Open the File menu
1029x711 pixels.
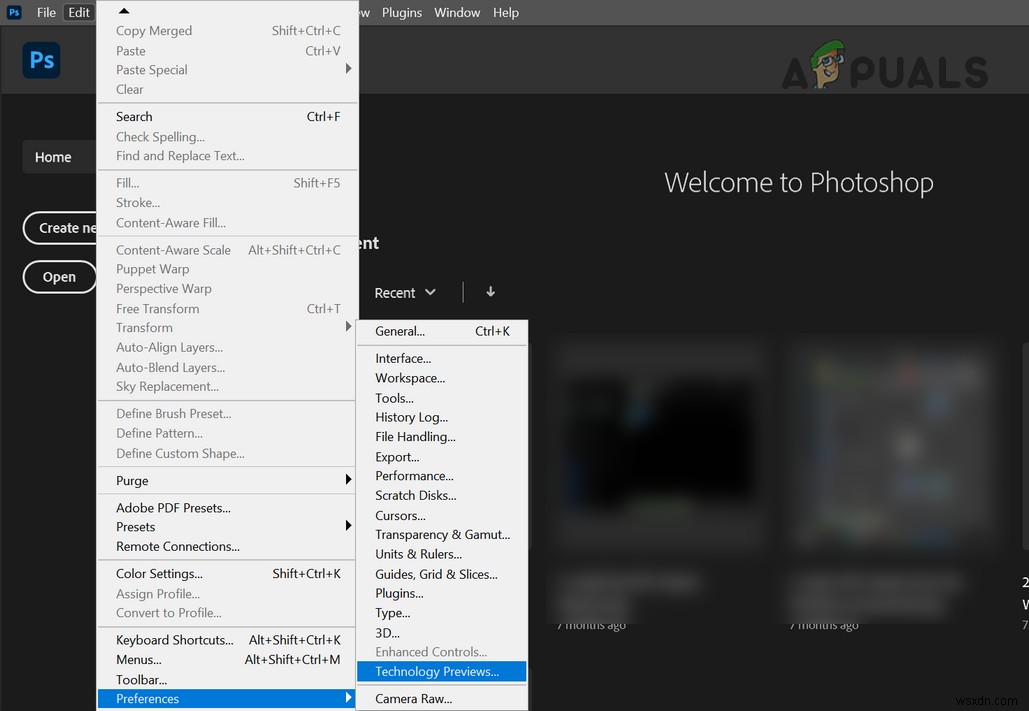[x=46, y=12]
